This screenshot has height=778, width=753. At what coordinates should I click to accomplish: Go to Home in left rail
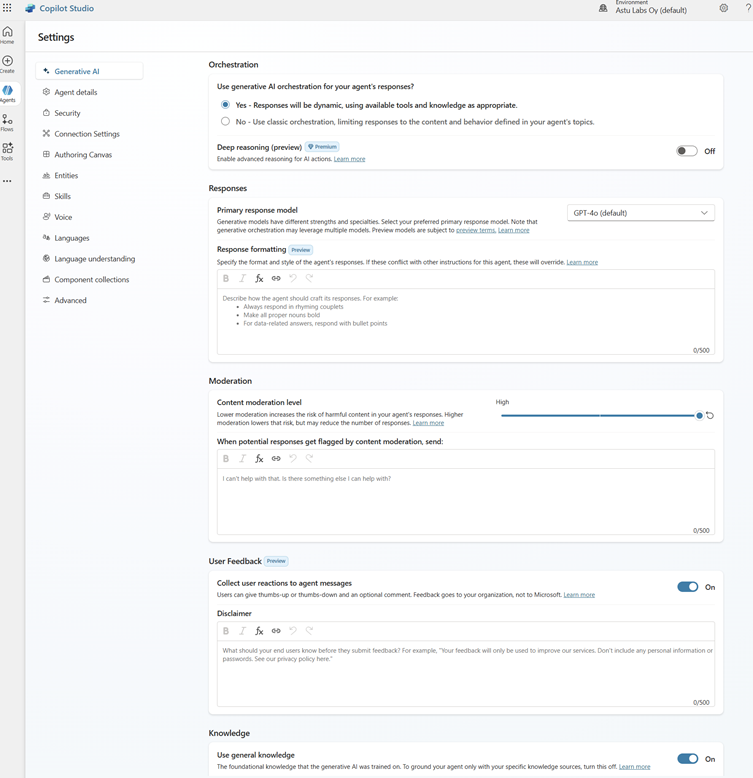pyautogui.click(x=8, y=35)
